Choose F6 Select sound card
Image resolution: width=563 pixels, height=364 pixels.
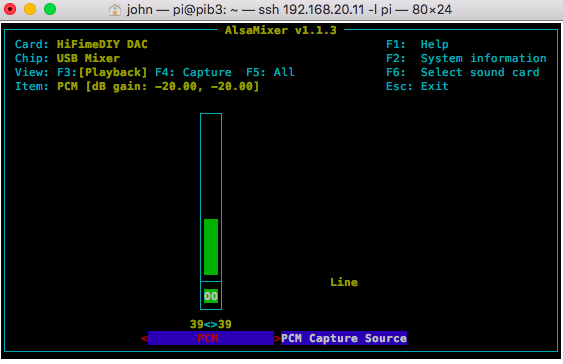tap(462, 73)
